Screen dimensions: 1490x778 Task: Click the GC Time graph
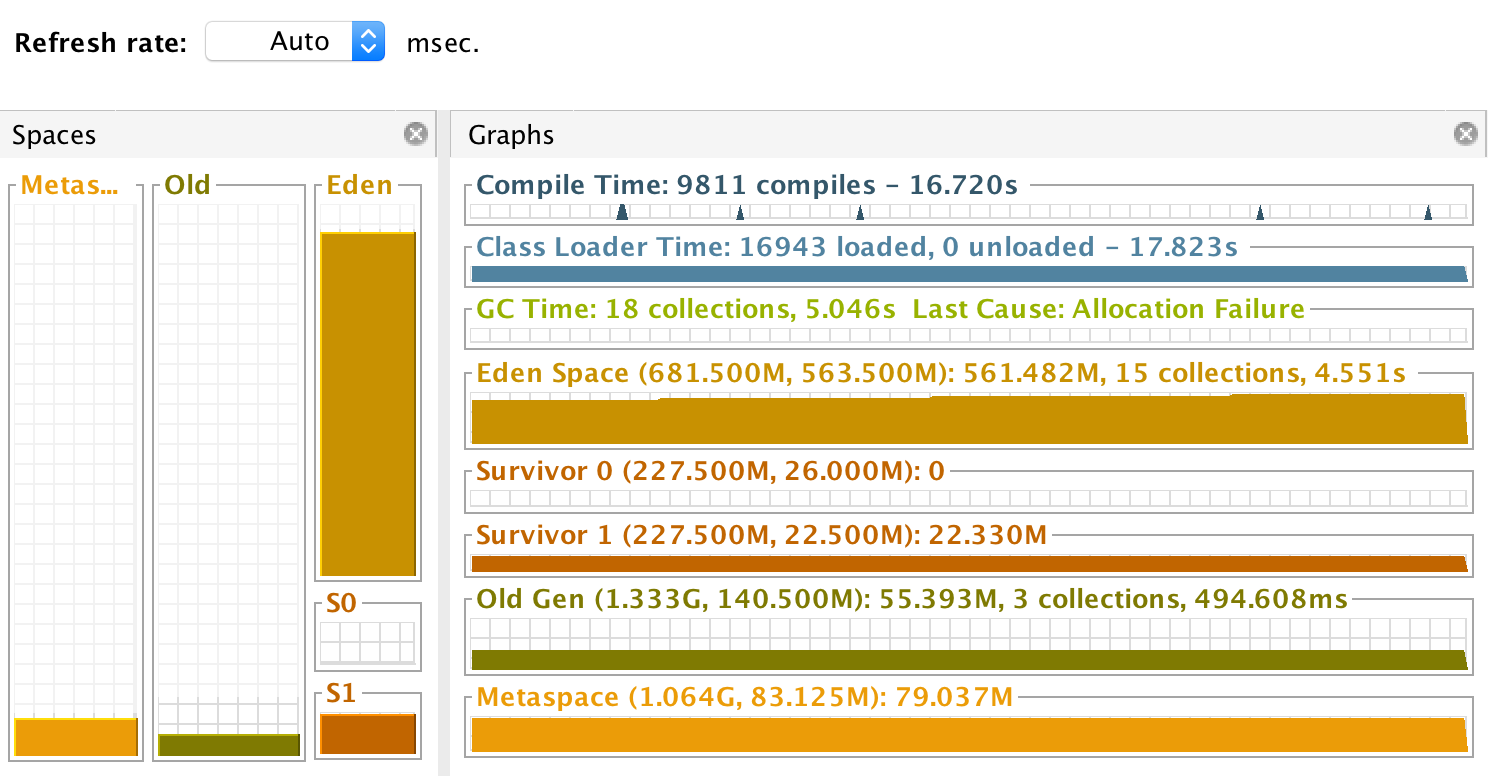pos(968,335)
